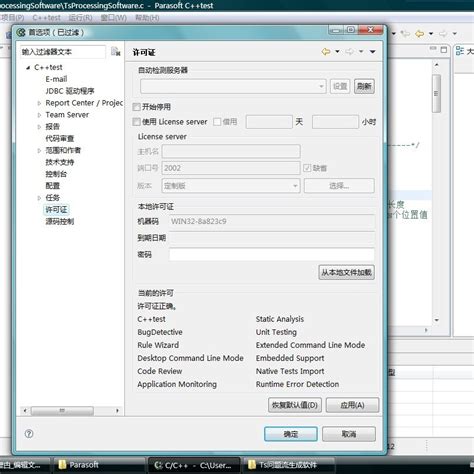Click the 从本地文件加载 button
Image resolution: width=474 pixels, height=474 pixels.
tap(346, 272)
